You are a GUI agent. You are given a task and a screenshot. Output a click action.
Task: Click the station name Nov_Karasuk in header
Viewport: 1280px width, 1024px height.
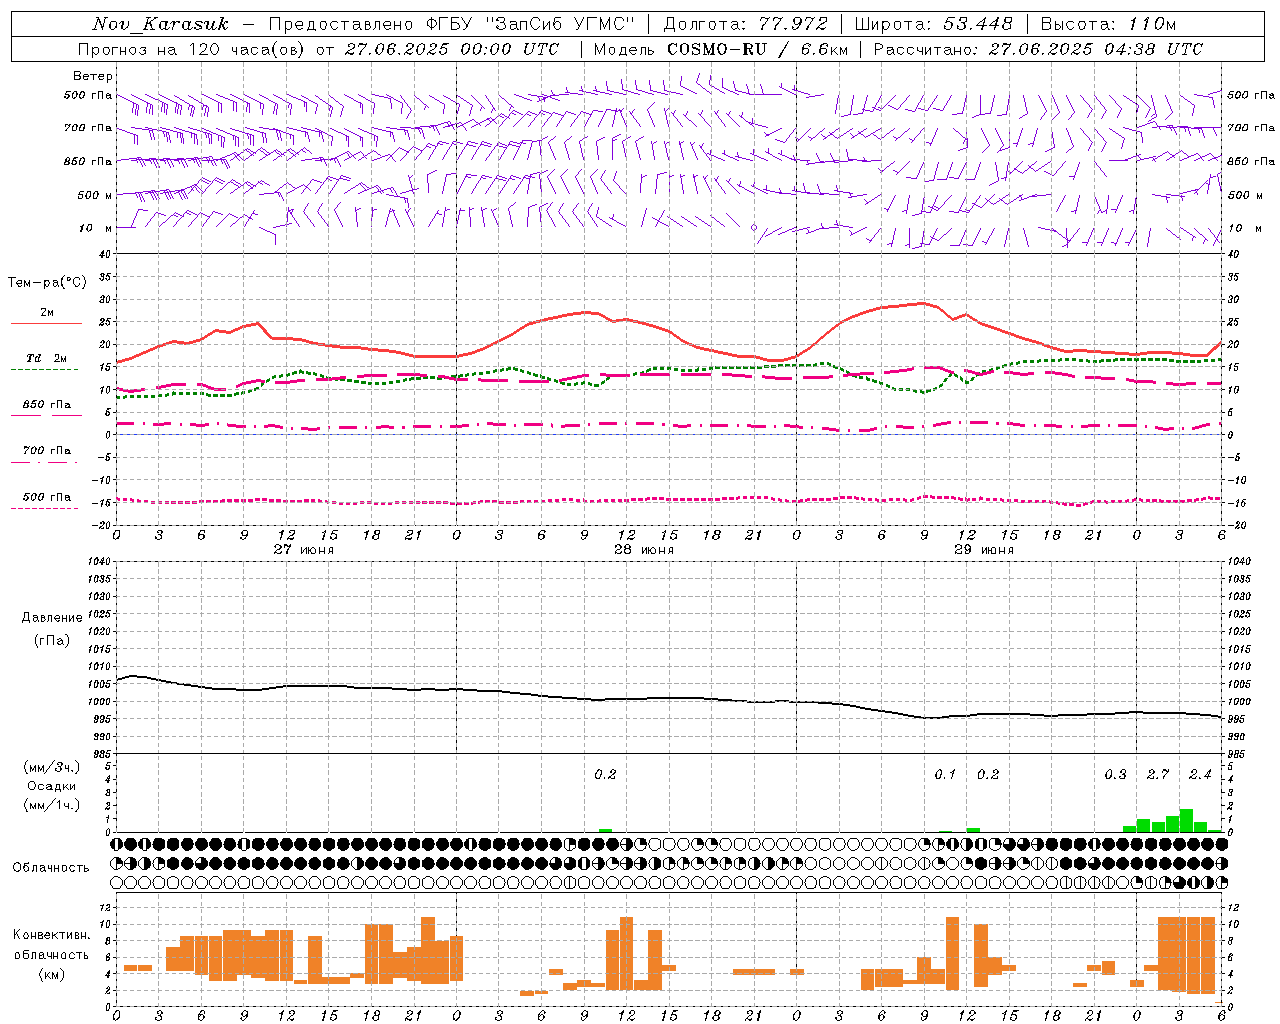(161, 24)
